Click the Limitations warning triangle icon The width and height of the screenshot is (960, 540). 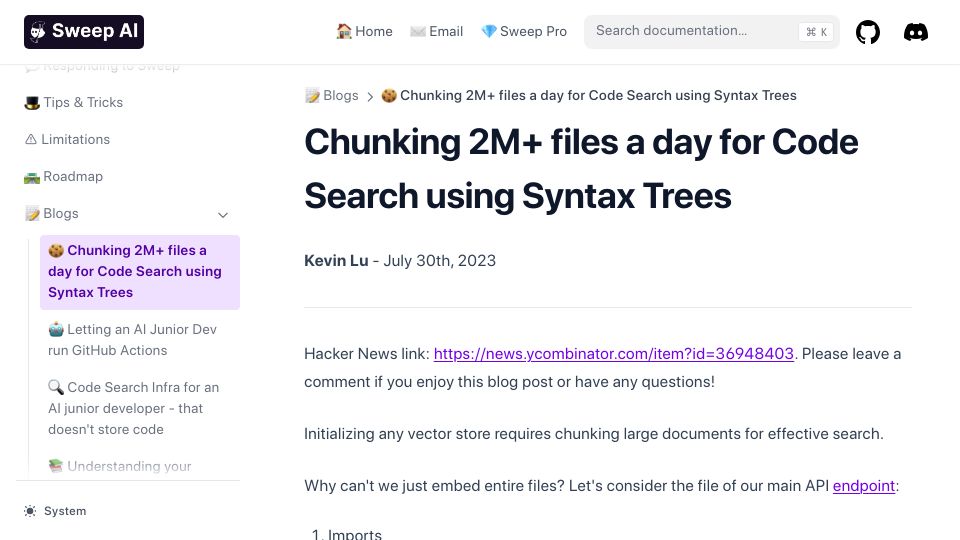(x=31, y=140)
